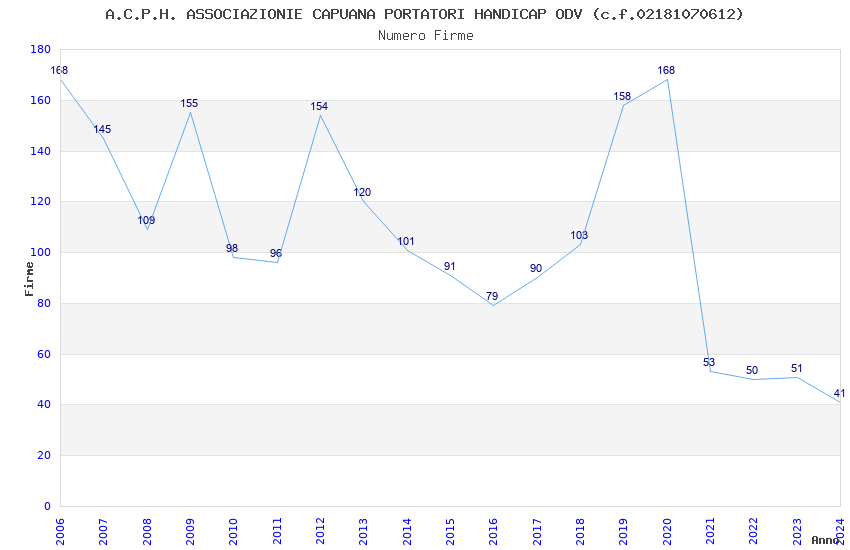This screenshot has width=850, height=550.
Task: Click the 40 y-axis tick value
Action: tap(44, 404)
